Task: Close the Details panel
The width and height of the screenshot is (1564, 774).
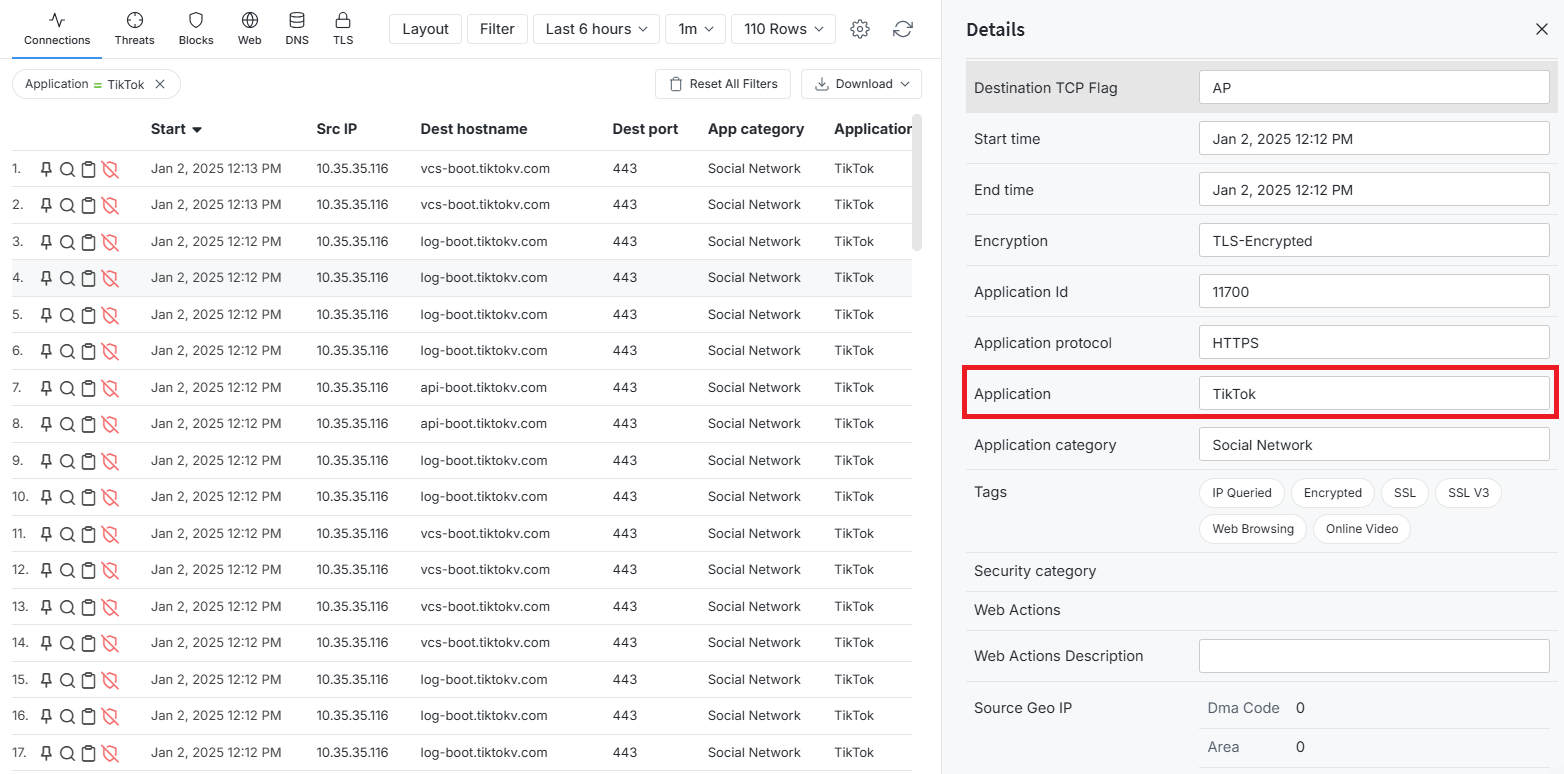Action: tap(1542, 30)
